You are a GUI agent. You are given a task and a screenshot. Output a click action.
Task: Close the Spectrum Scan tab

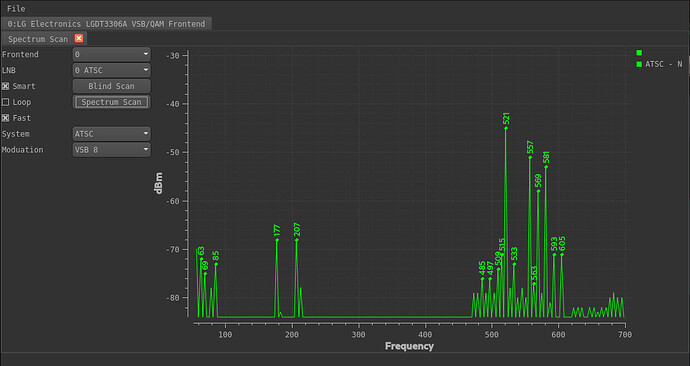[79, 38]
